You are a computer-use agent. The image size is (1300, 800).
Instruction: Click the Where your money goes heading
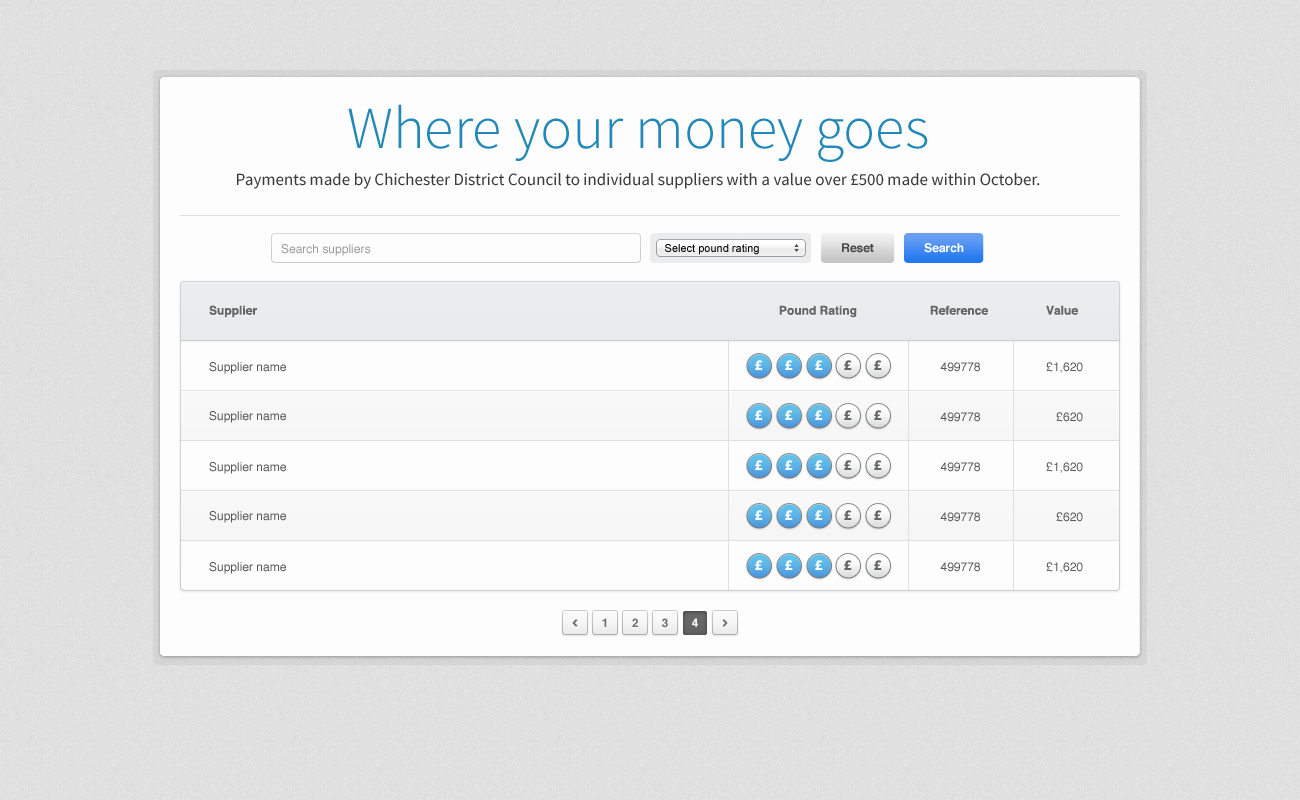coord(638,130)
